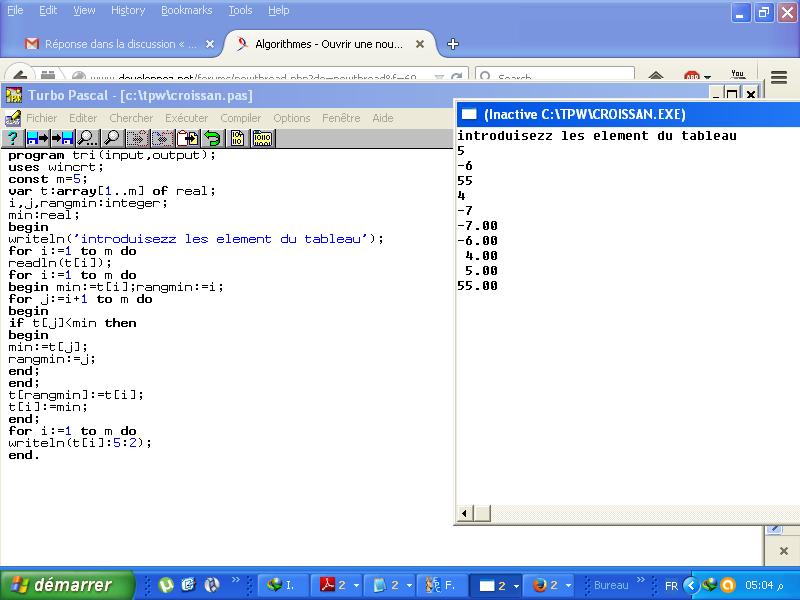Close the Gmail 'Réponse dans la discussion' tab

pos(210,44)
